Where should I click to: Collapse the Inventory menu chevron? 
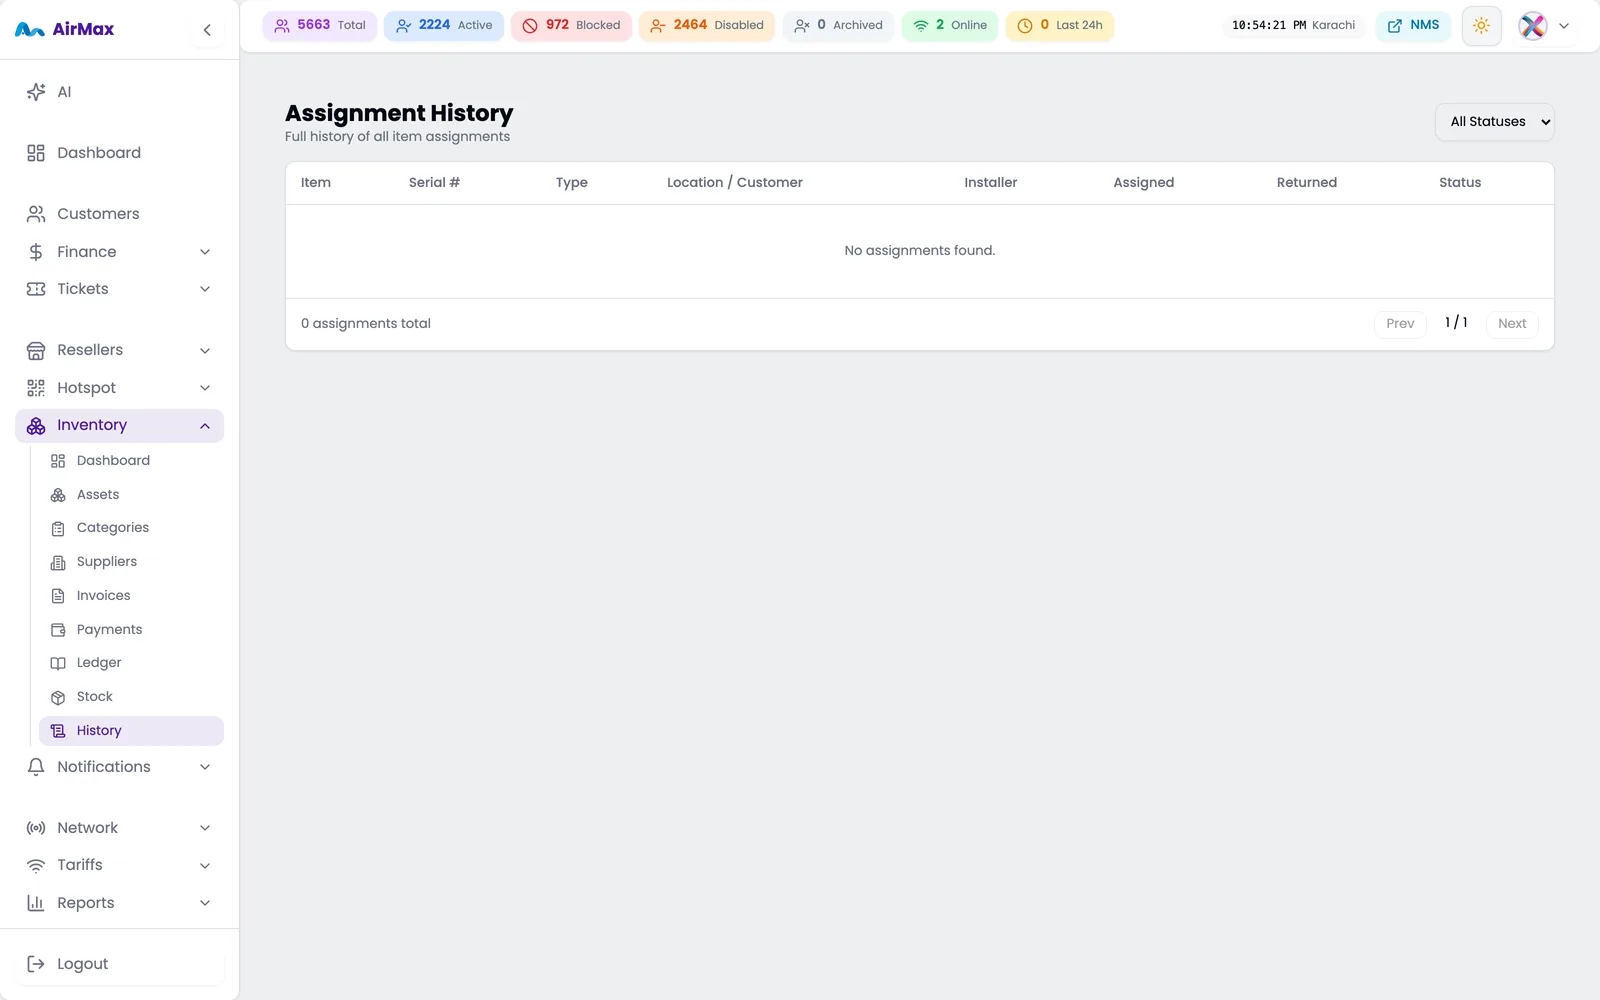point(205,426)
